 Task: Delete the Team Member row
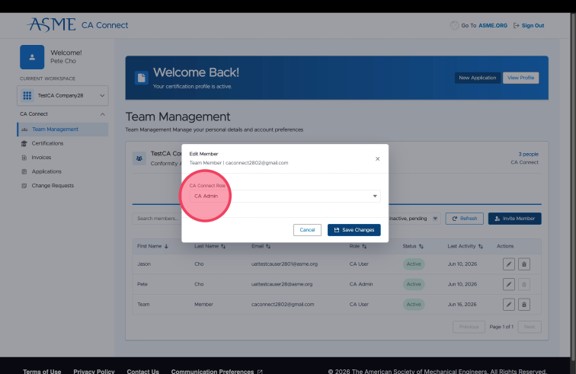[524, 304]
